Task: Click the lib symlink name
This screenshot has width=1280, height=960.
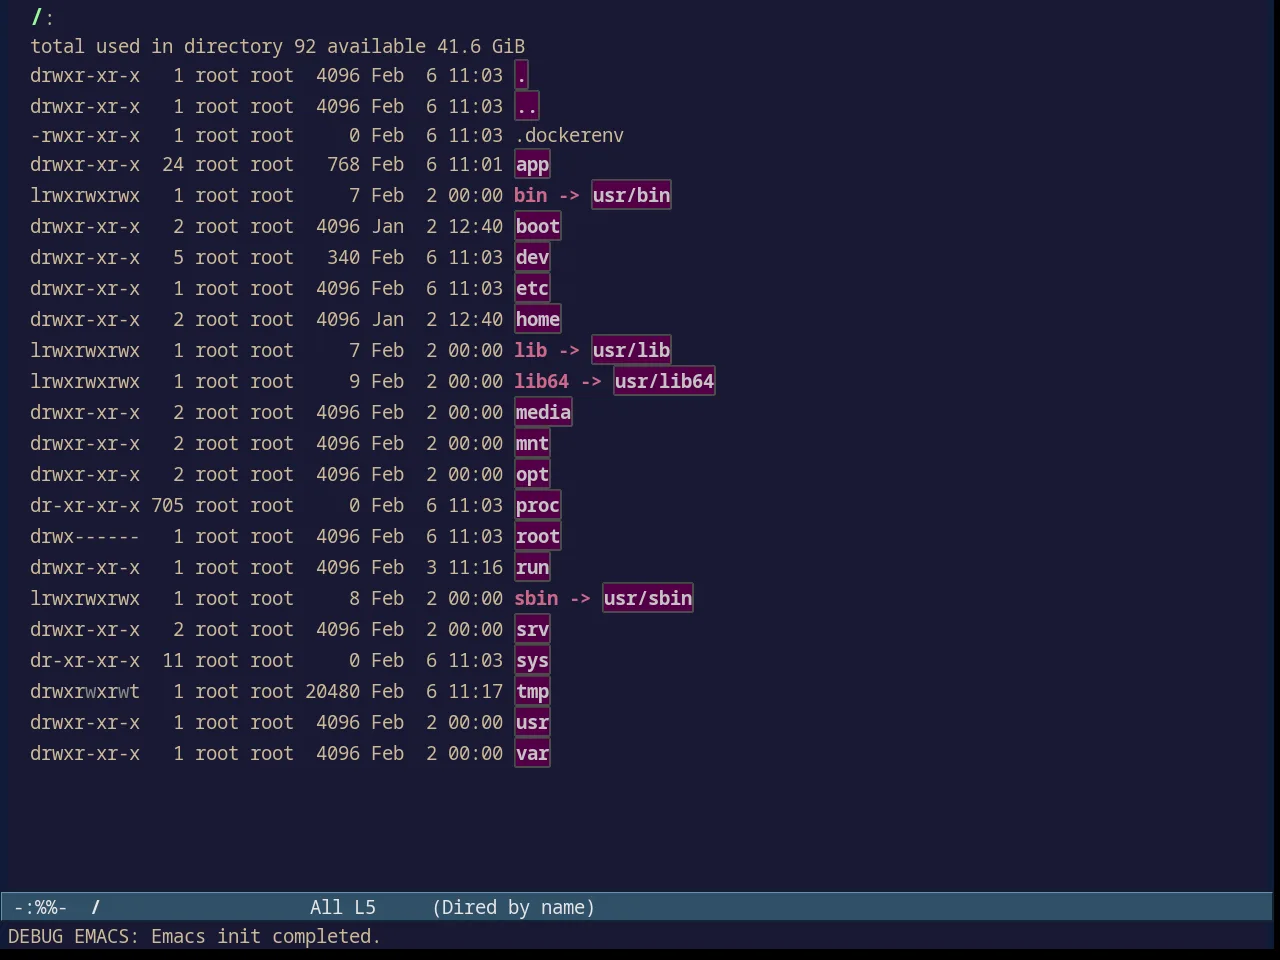Action: (x=531, y=350)
